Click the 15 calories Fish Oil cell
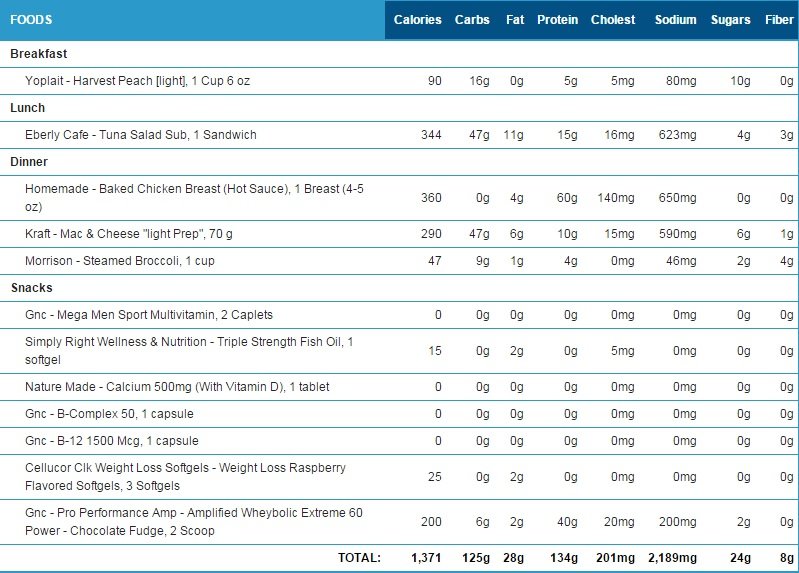 tap(435, 351)
